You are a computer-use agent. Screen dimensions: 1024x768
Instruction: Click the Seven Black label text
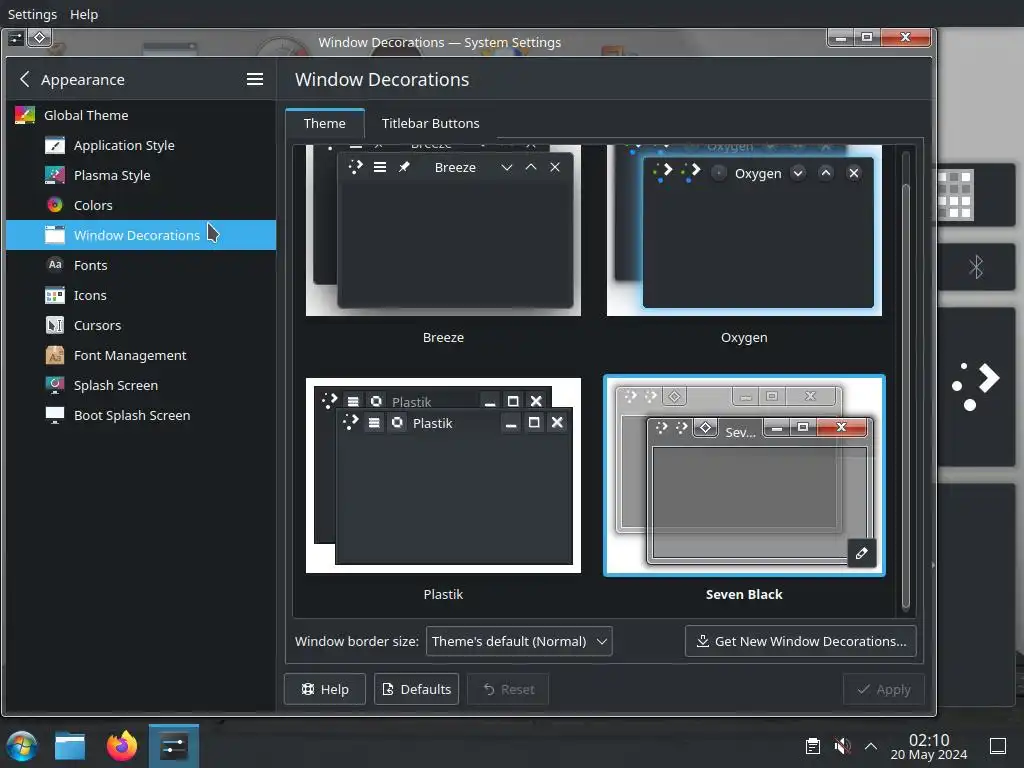(x=744, y=594)
